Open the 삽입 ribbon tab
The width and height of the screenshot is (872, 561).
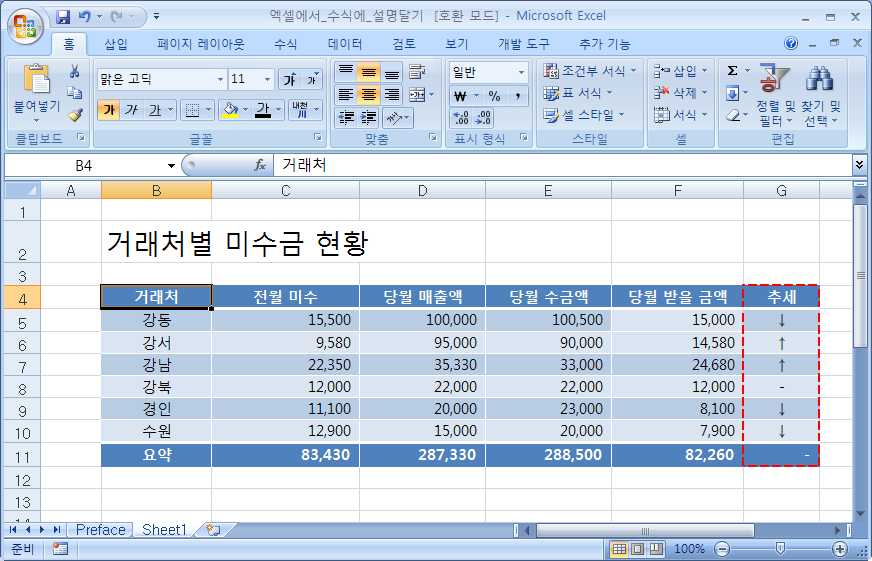[116, 44]
